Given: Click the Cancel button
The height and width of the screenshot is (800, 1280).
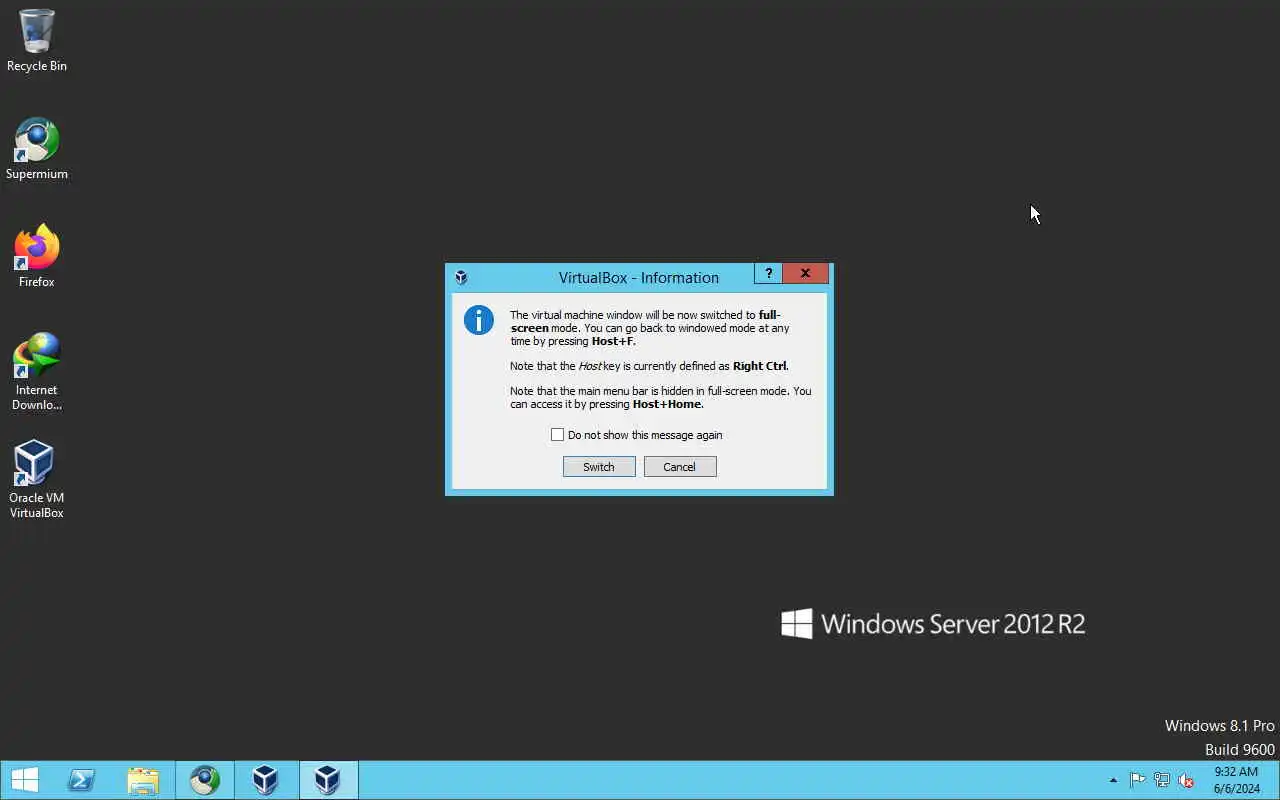Looking at the screenshot, I should click(x=680, y=467).
